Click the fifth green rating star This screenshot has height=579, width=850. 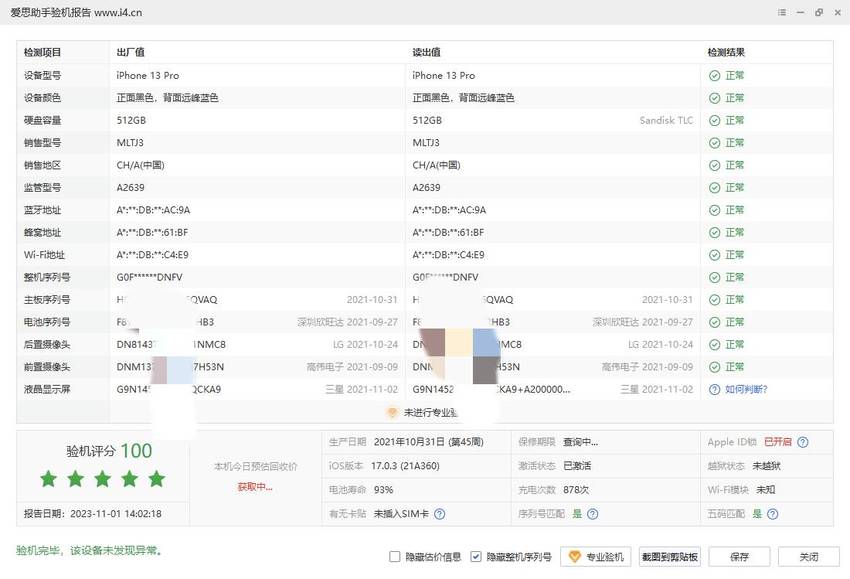tap(157, 479)
